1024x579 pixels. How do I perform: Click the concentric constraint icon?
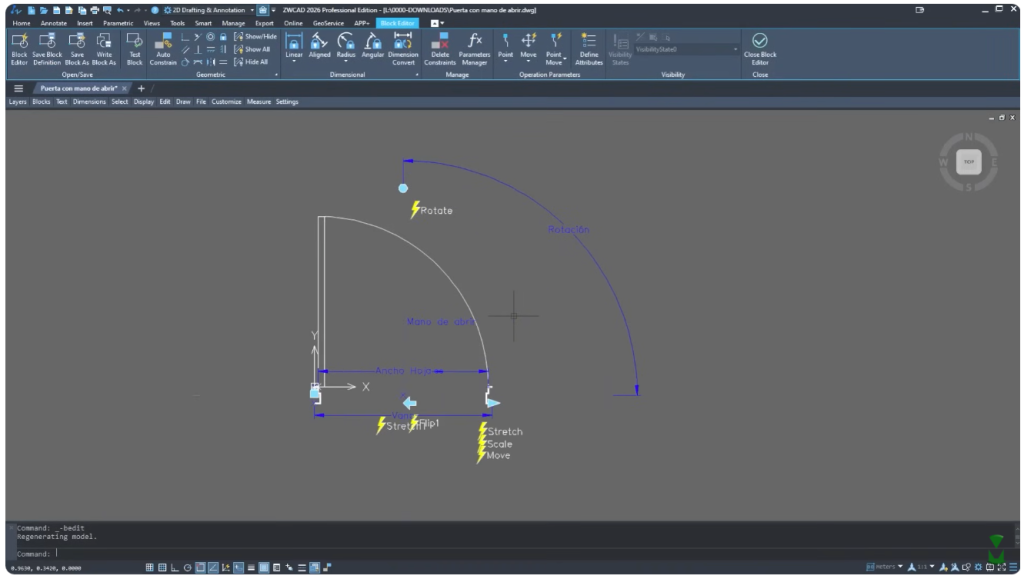[210, 37]
